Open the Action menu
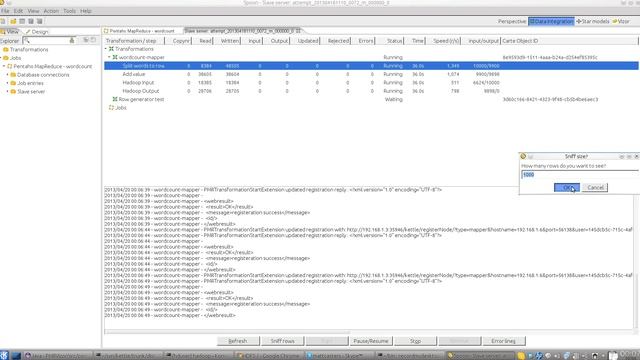This screenshot has height=360, width=640. click(51, 11)
